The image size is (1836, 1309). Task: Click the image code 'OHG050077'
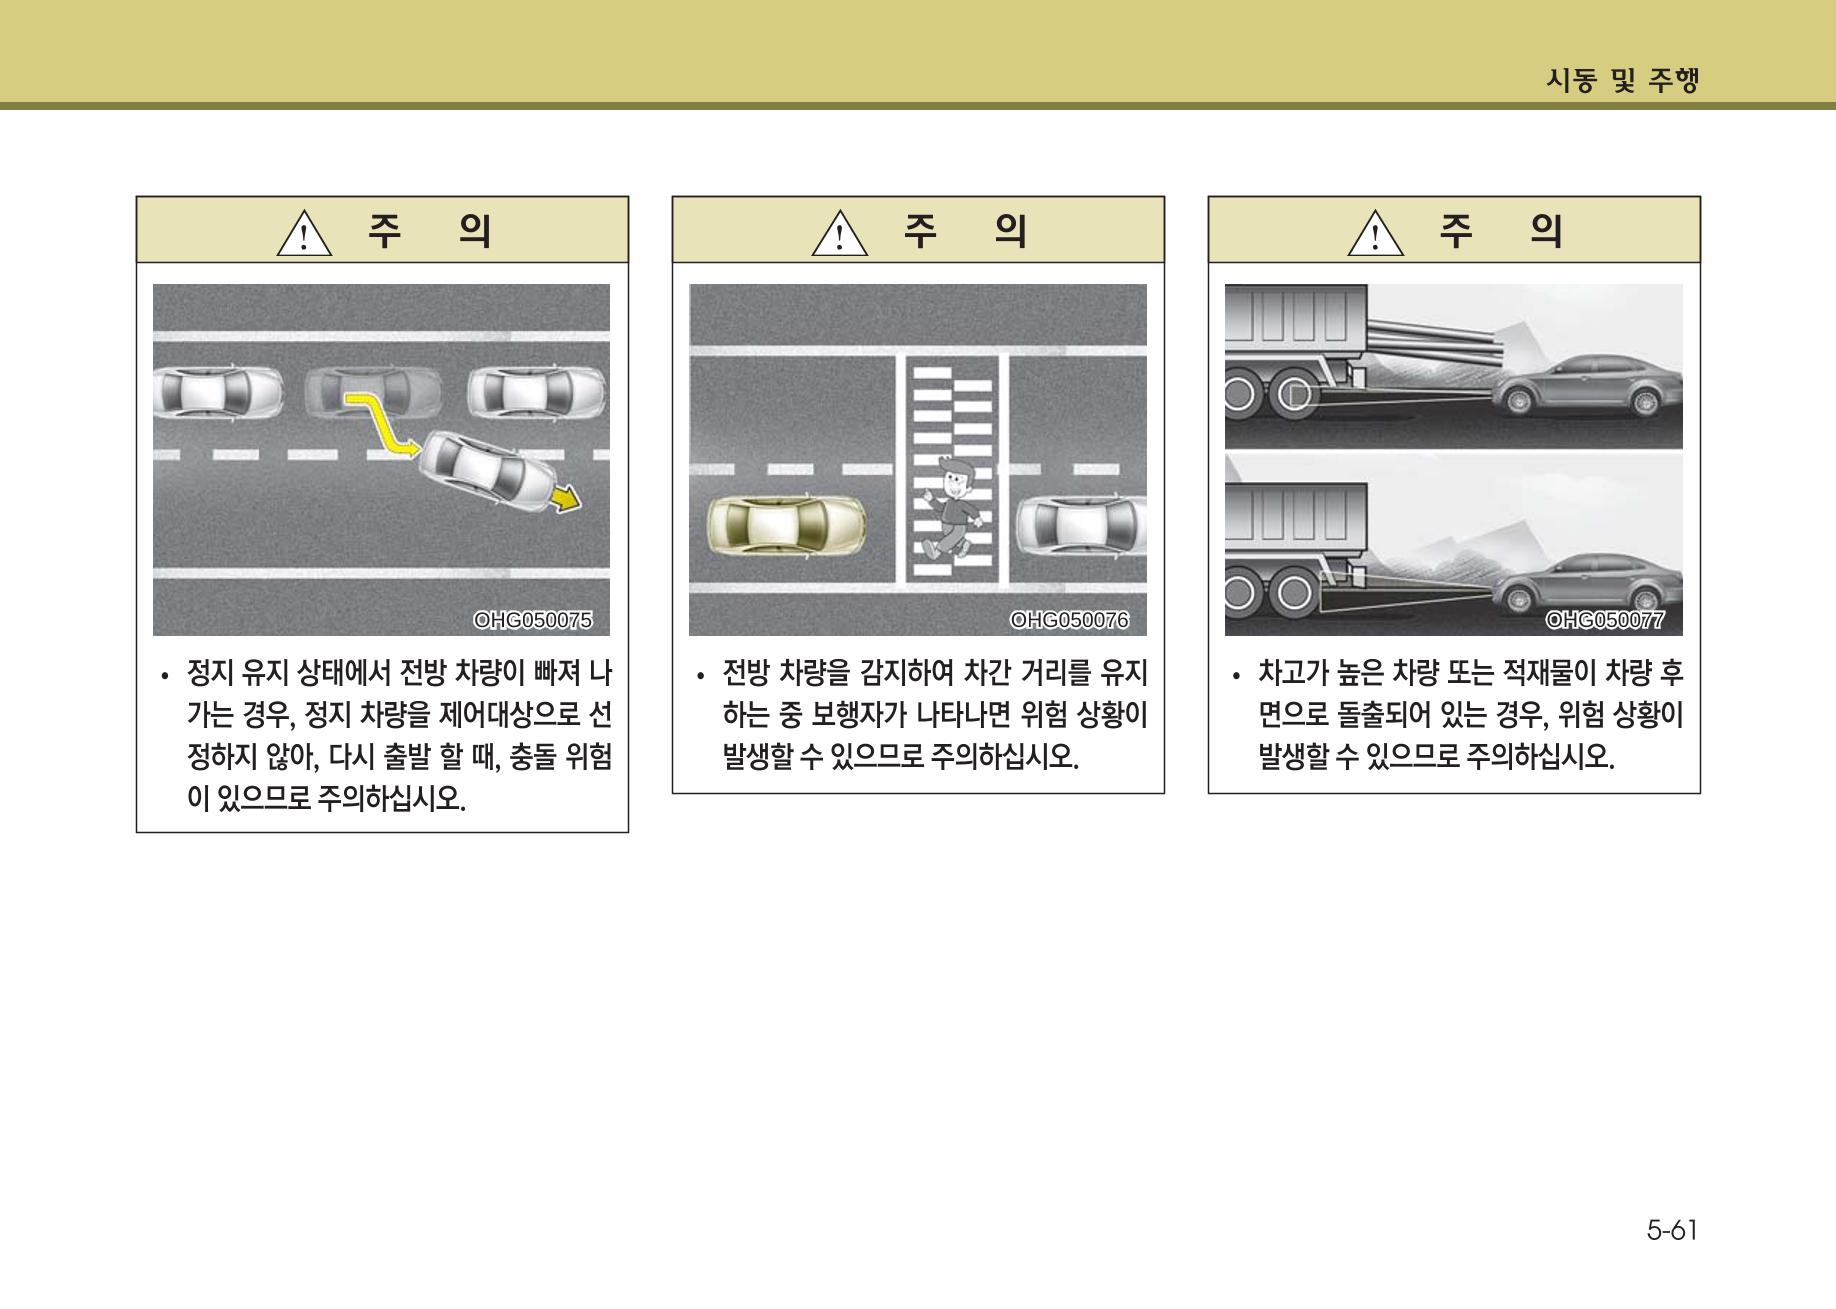click(1605, 620)
